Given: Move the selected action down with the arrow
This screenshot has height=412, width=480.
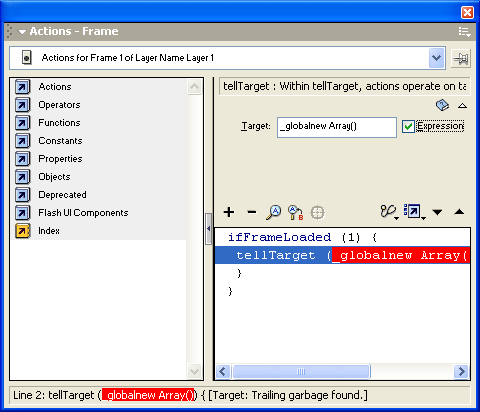Looking at the screenshot, I should (437, 212).
